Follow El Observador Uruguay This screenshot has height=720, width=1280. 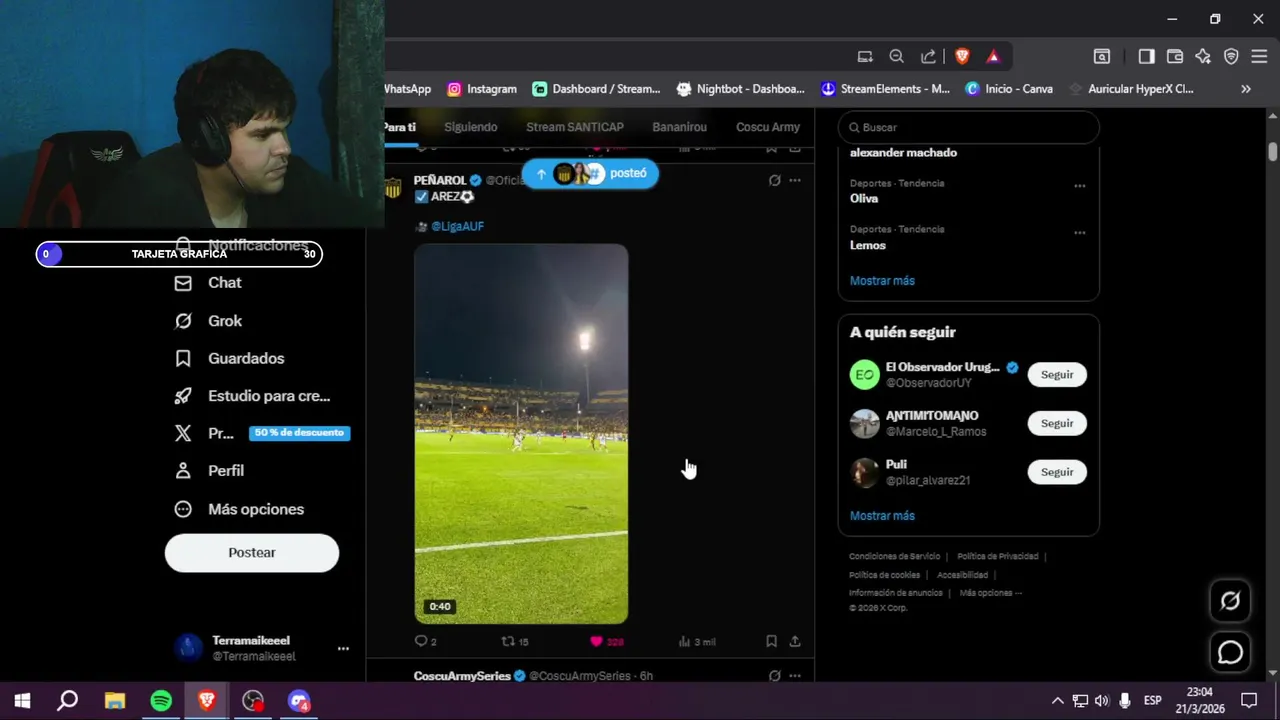(1057, 375)
